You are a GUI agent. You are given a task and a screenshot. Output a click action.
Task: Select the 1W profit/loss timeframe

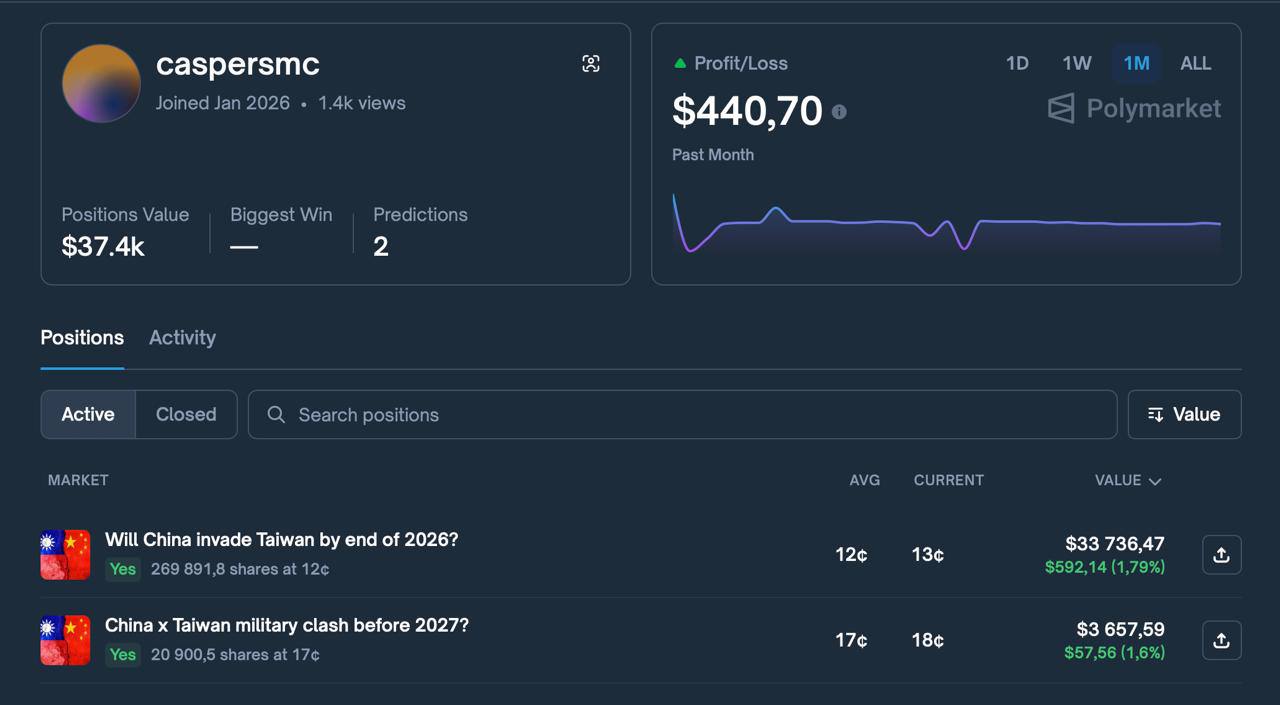(x=1076, y=63)
